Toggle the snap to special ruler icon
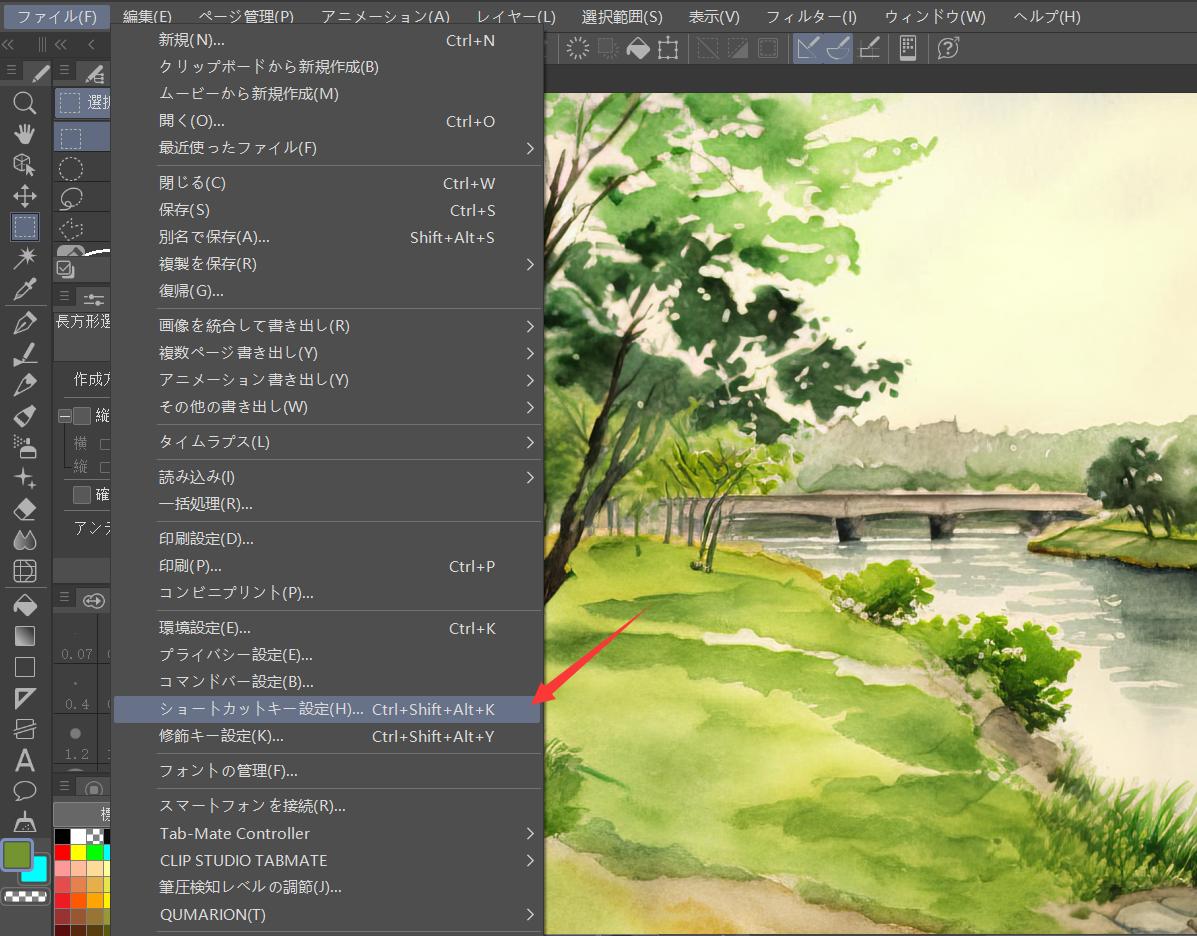This screenshot has height=936, width=1197. click(x=837, y=49)
